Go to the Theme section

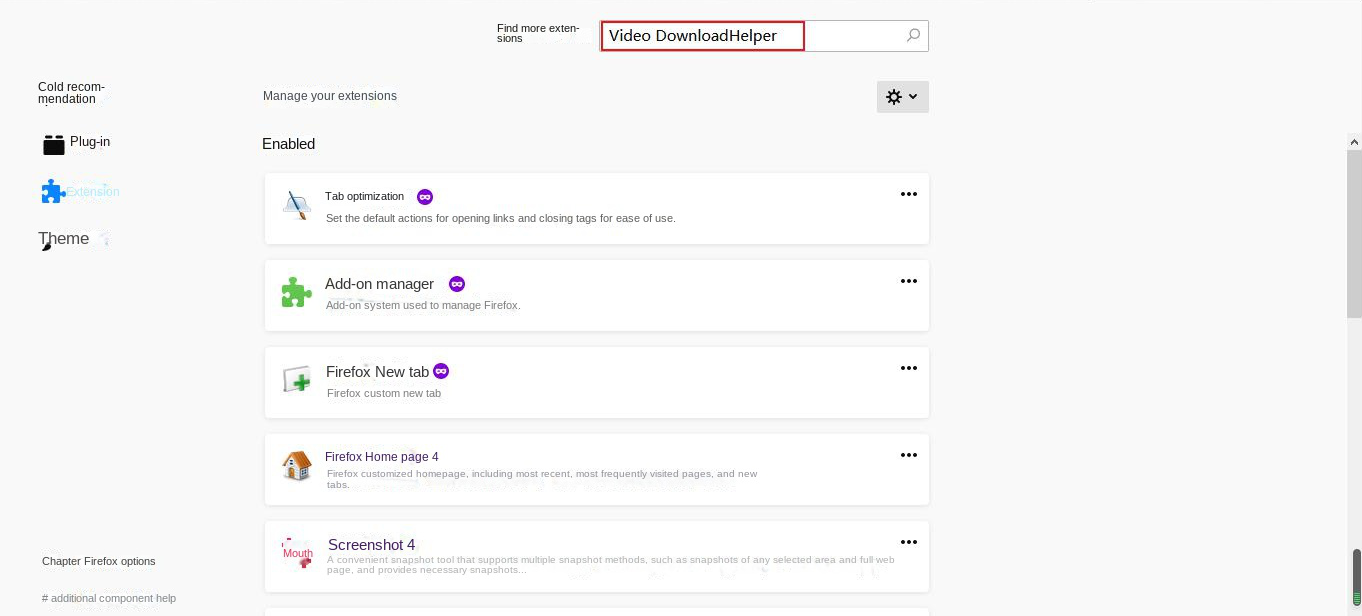(x=64, y=239)
